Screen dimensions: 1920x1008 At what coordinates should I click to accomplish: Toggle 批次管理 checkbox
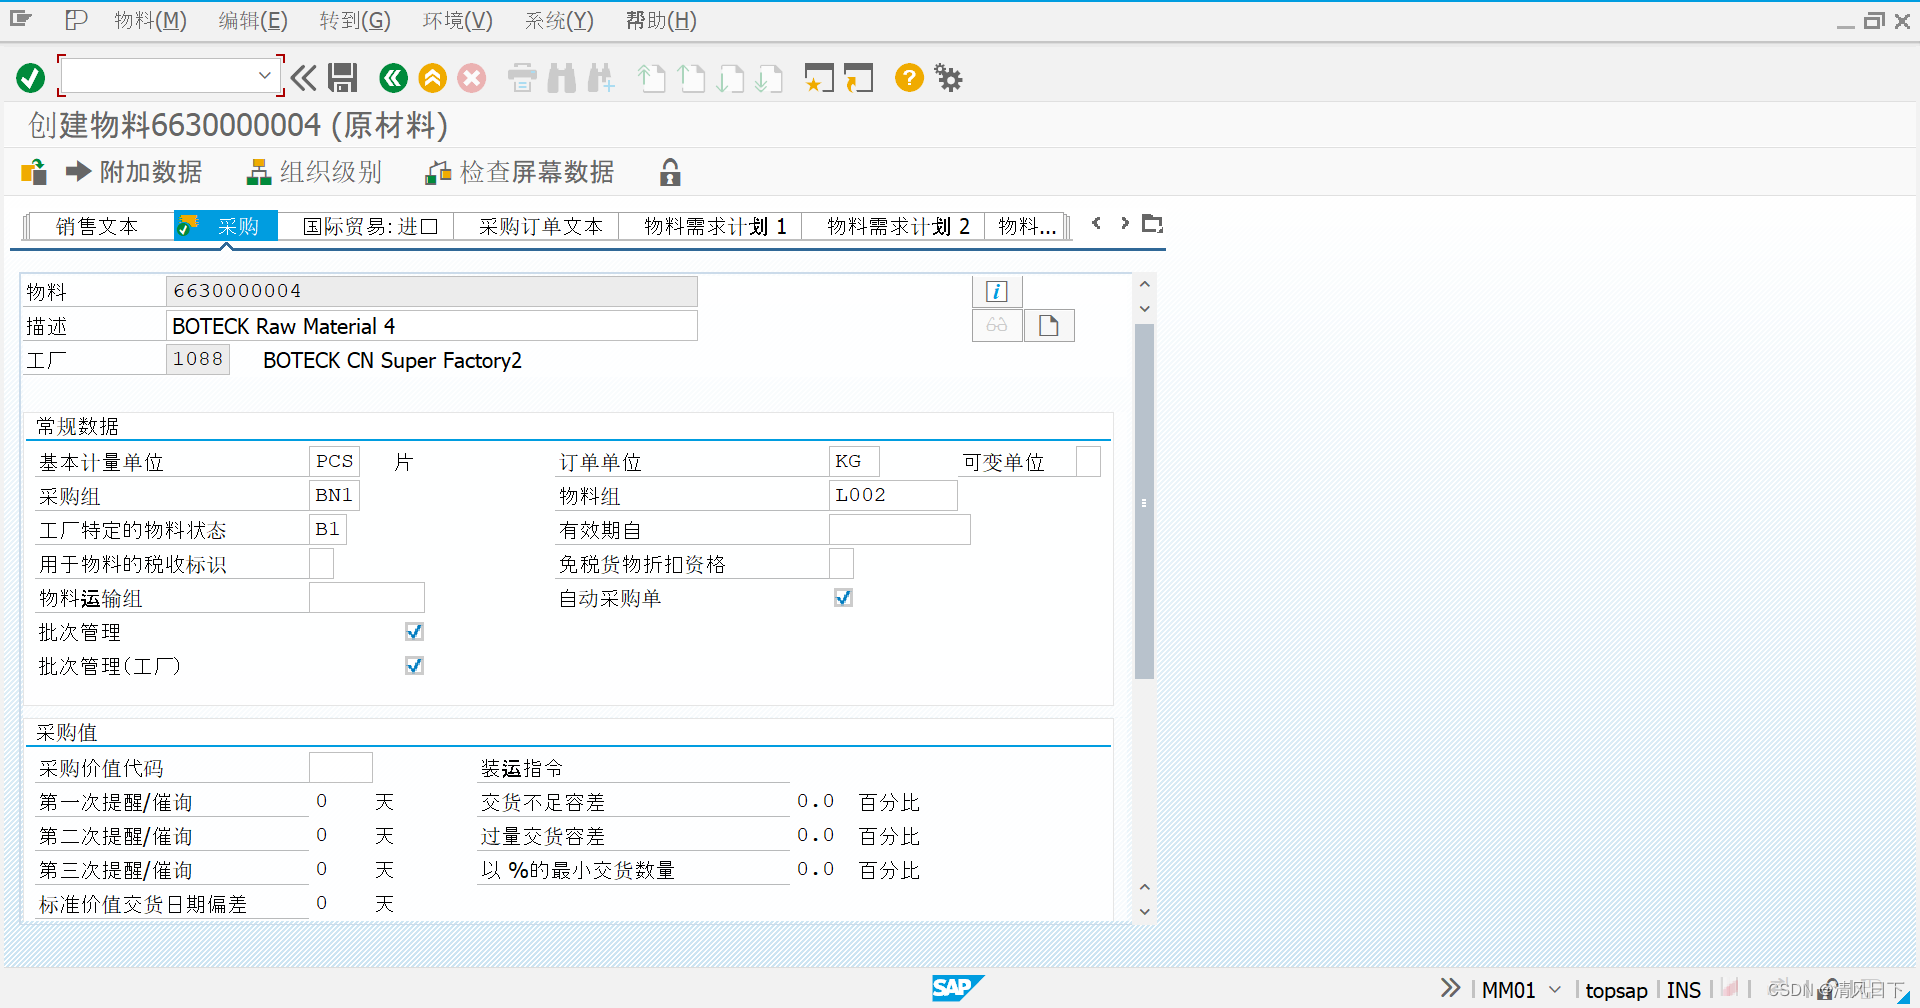pos(414,631)
